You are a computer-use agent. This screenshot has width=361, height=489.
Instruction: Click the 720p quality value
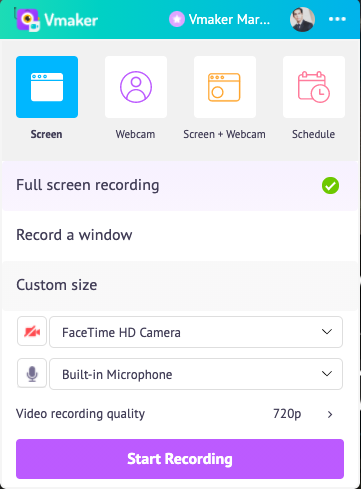287,414
